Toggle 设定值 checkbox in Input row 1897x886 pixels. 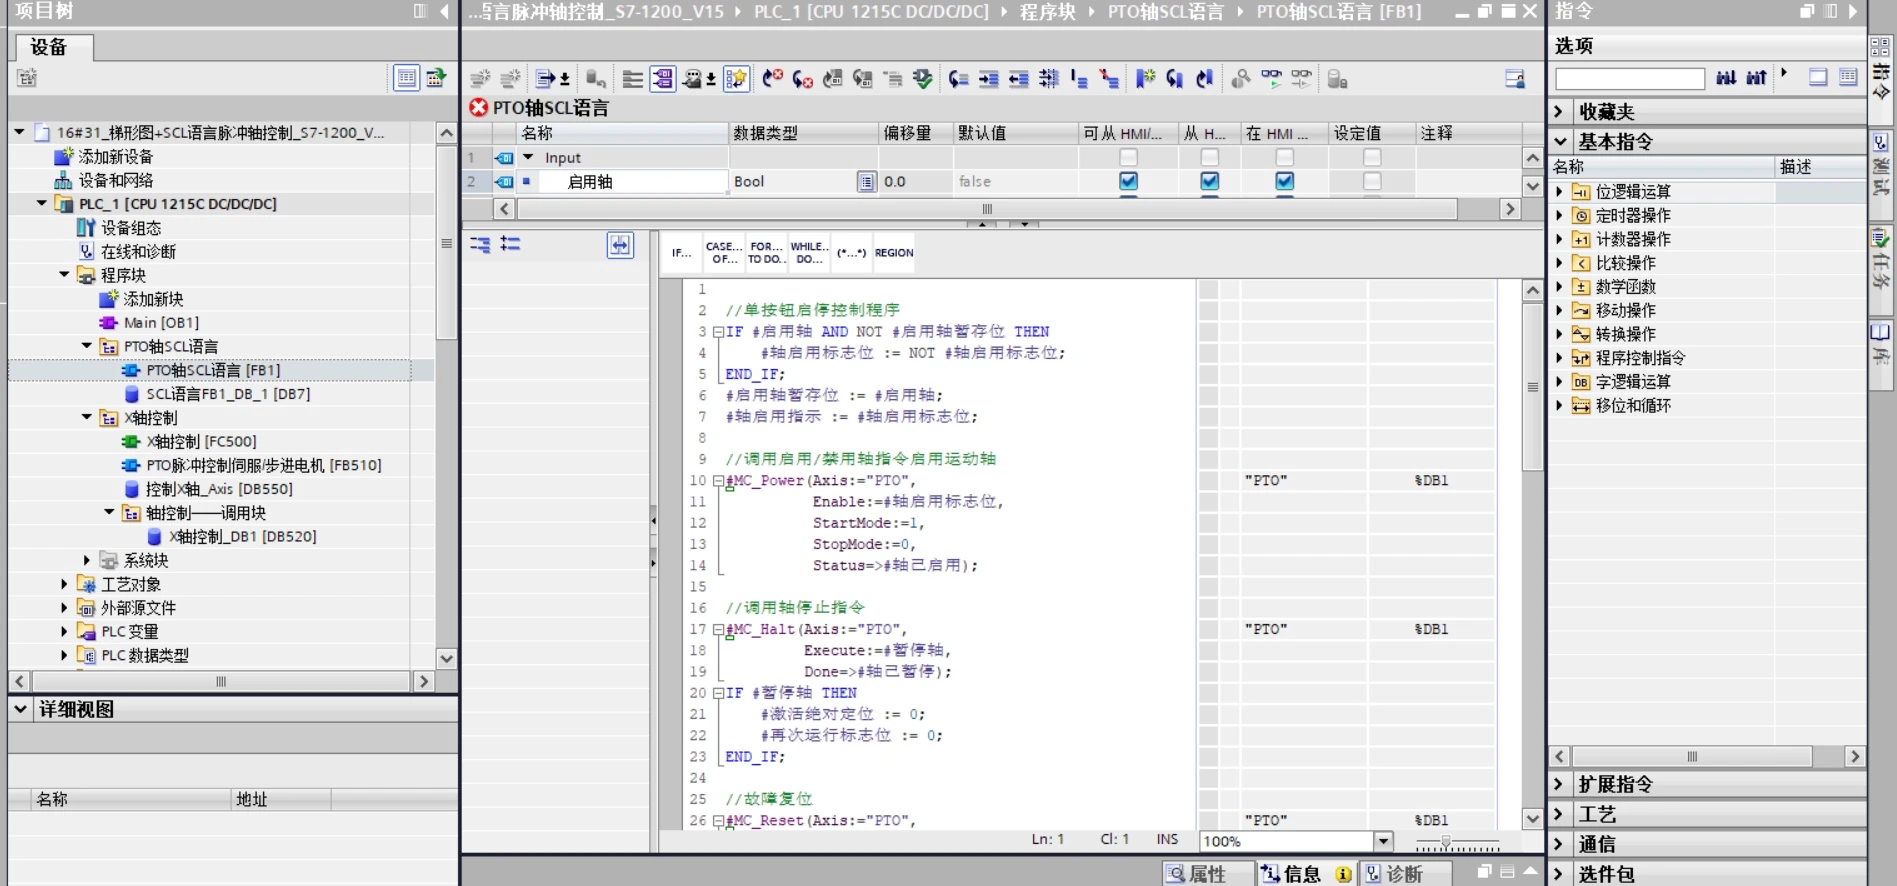[x=1372, y=157]
